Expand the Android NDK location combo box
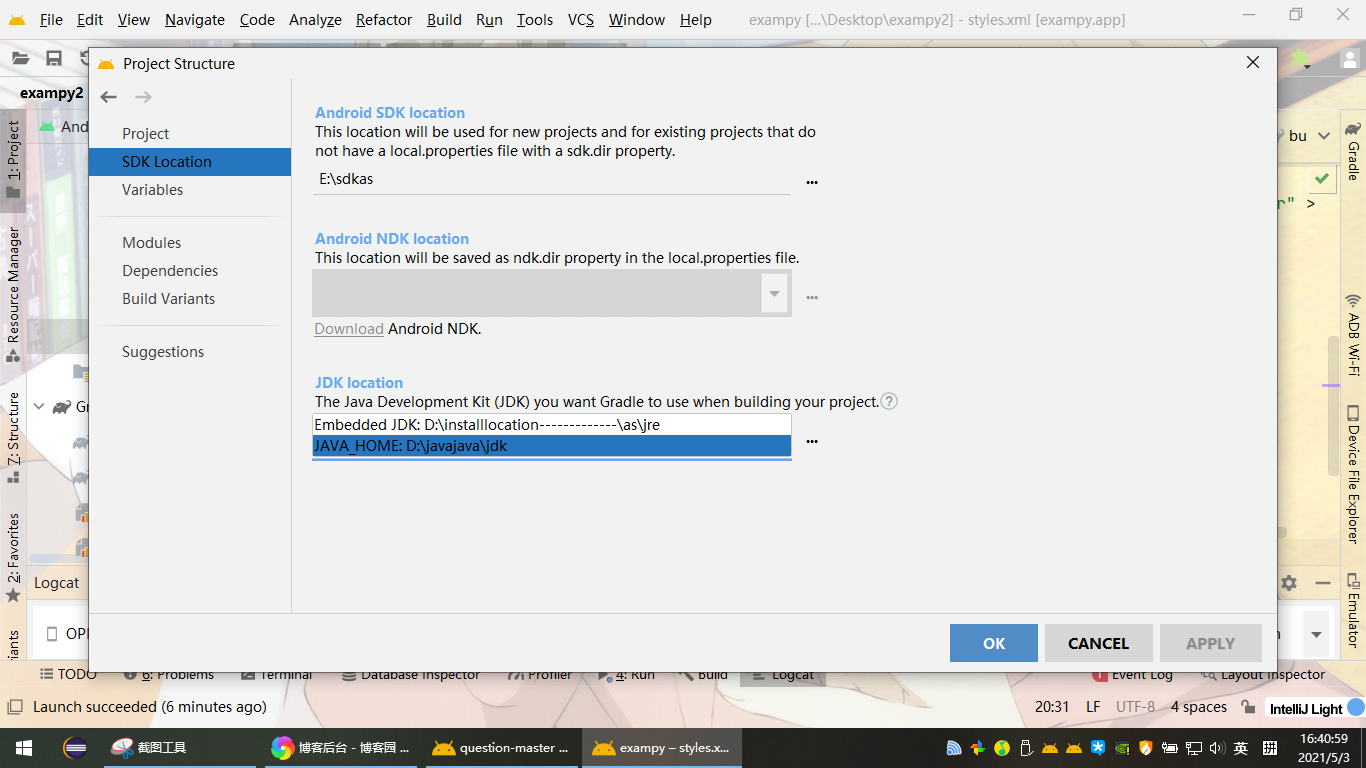Image resolution: width=1366 pixels, height=768 pixels. [x=774, y=293]
